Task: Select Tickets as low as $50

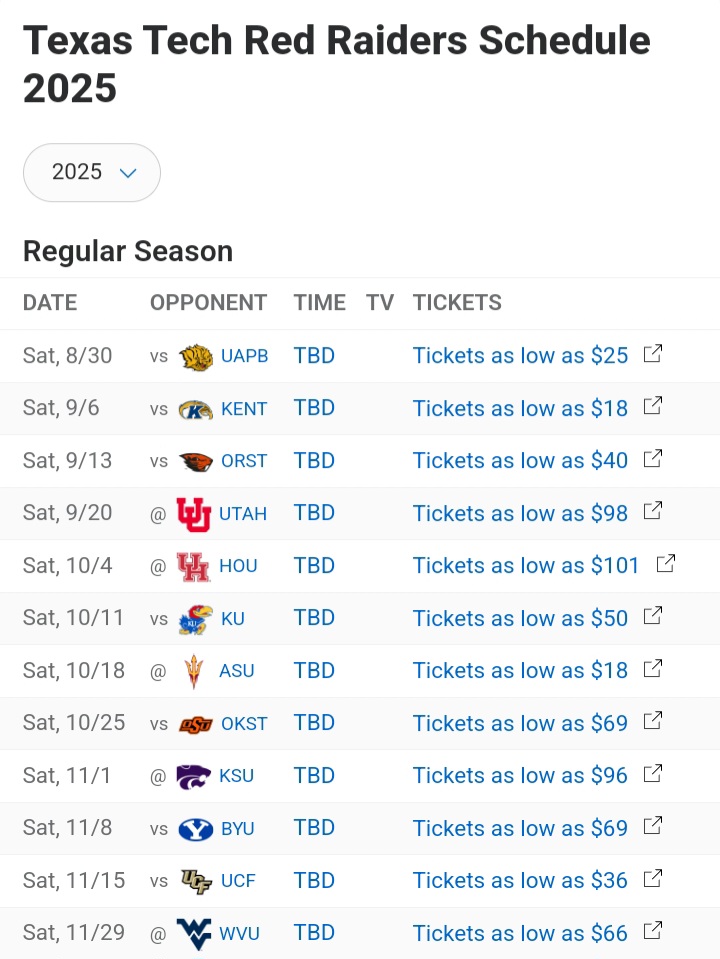Action: 520,618
